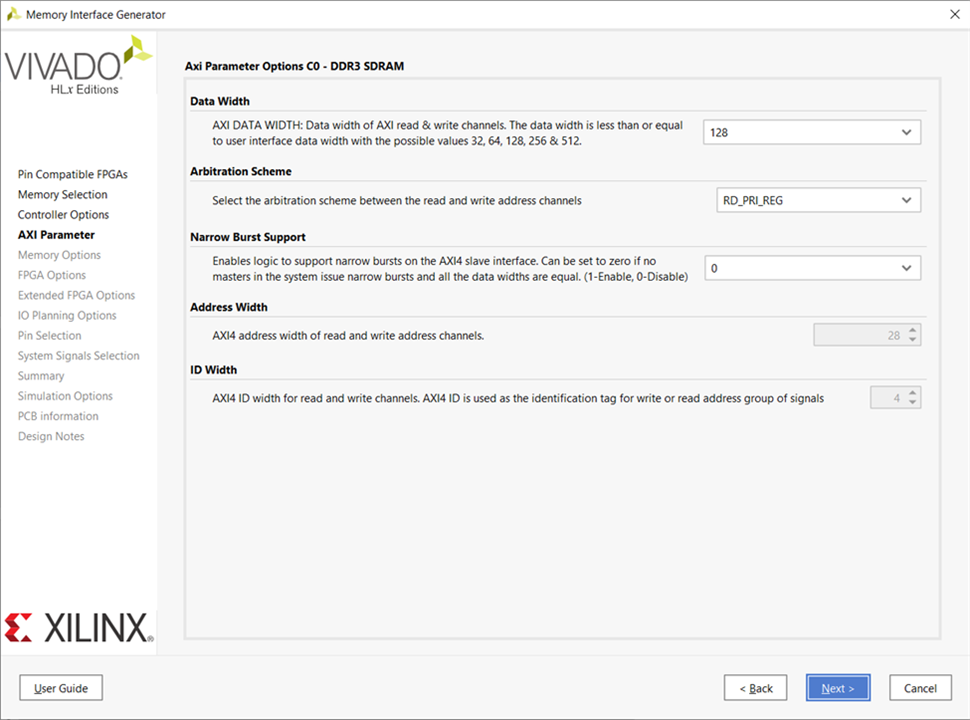Close the Memory Interface Generator window
The height and width of the screenshot is (720, 970).
[955, 14]
